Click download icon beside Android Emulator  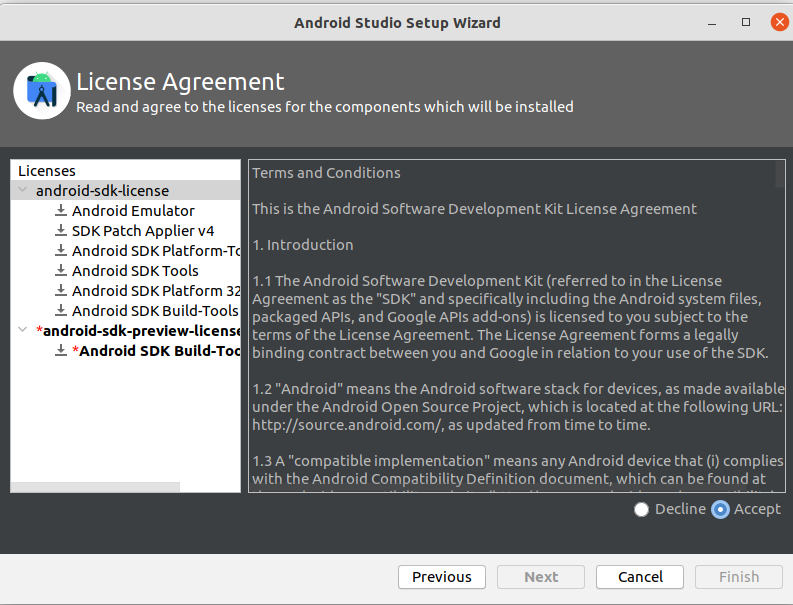61,211
